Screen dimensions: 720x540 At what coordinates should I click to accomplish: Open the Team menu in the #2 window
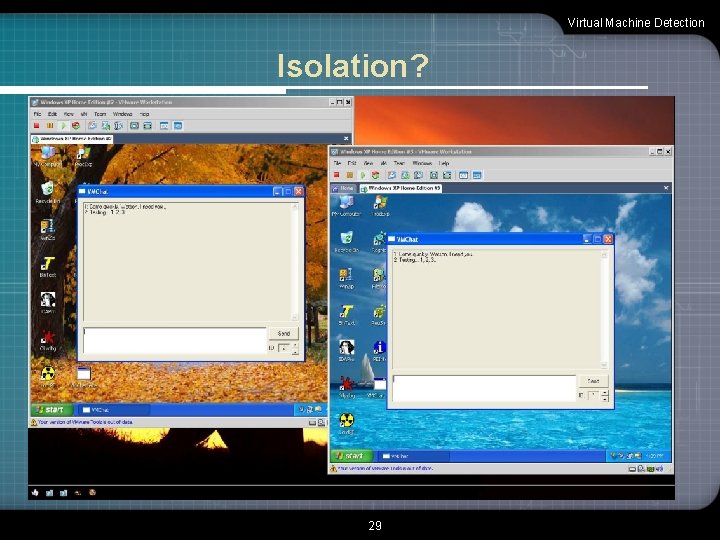pyautogui.click(x=100, y=114)
